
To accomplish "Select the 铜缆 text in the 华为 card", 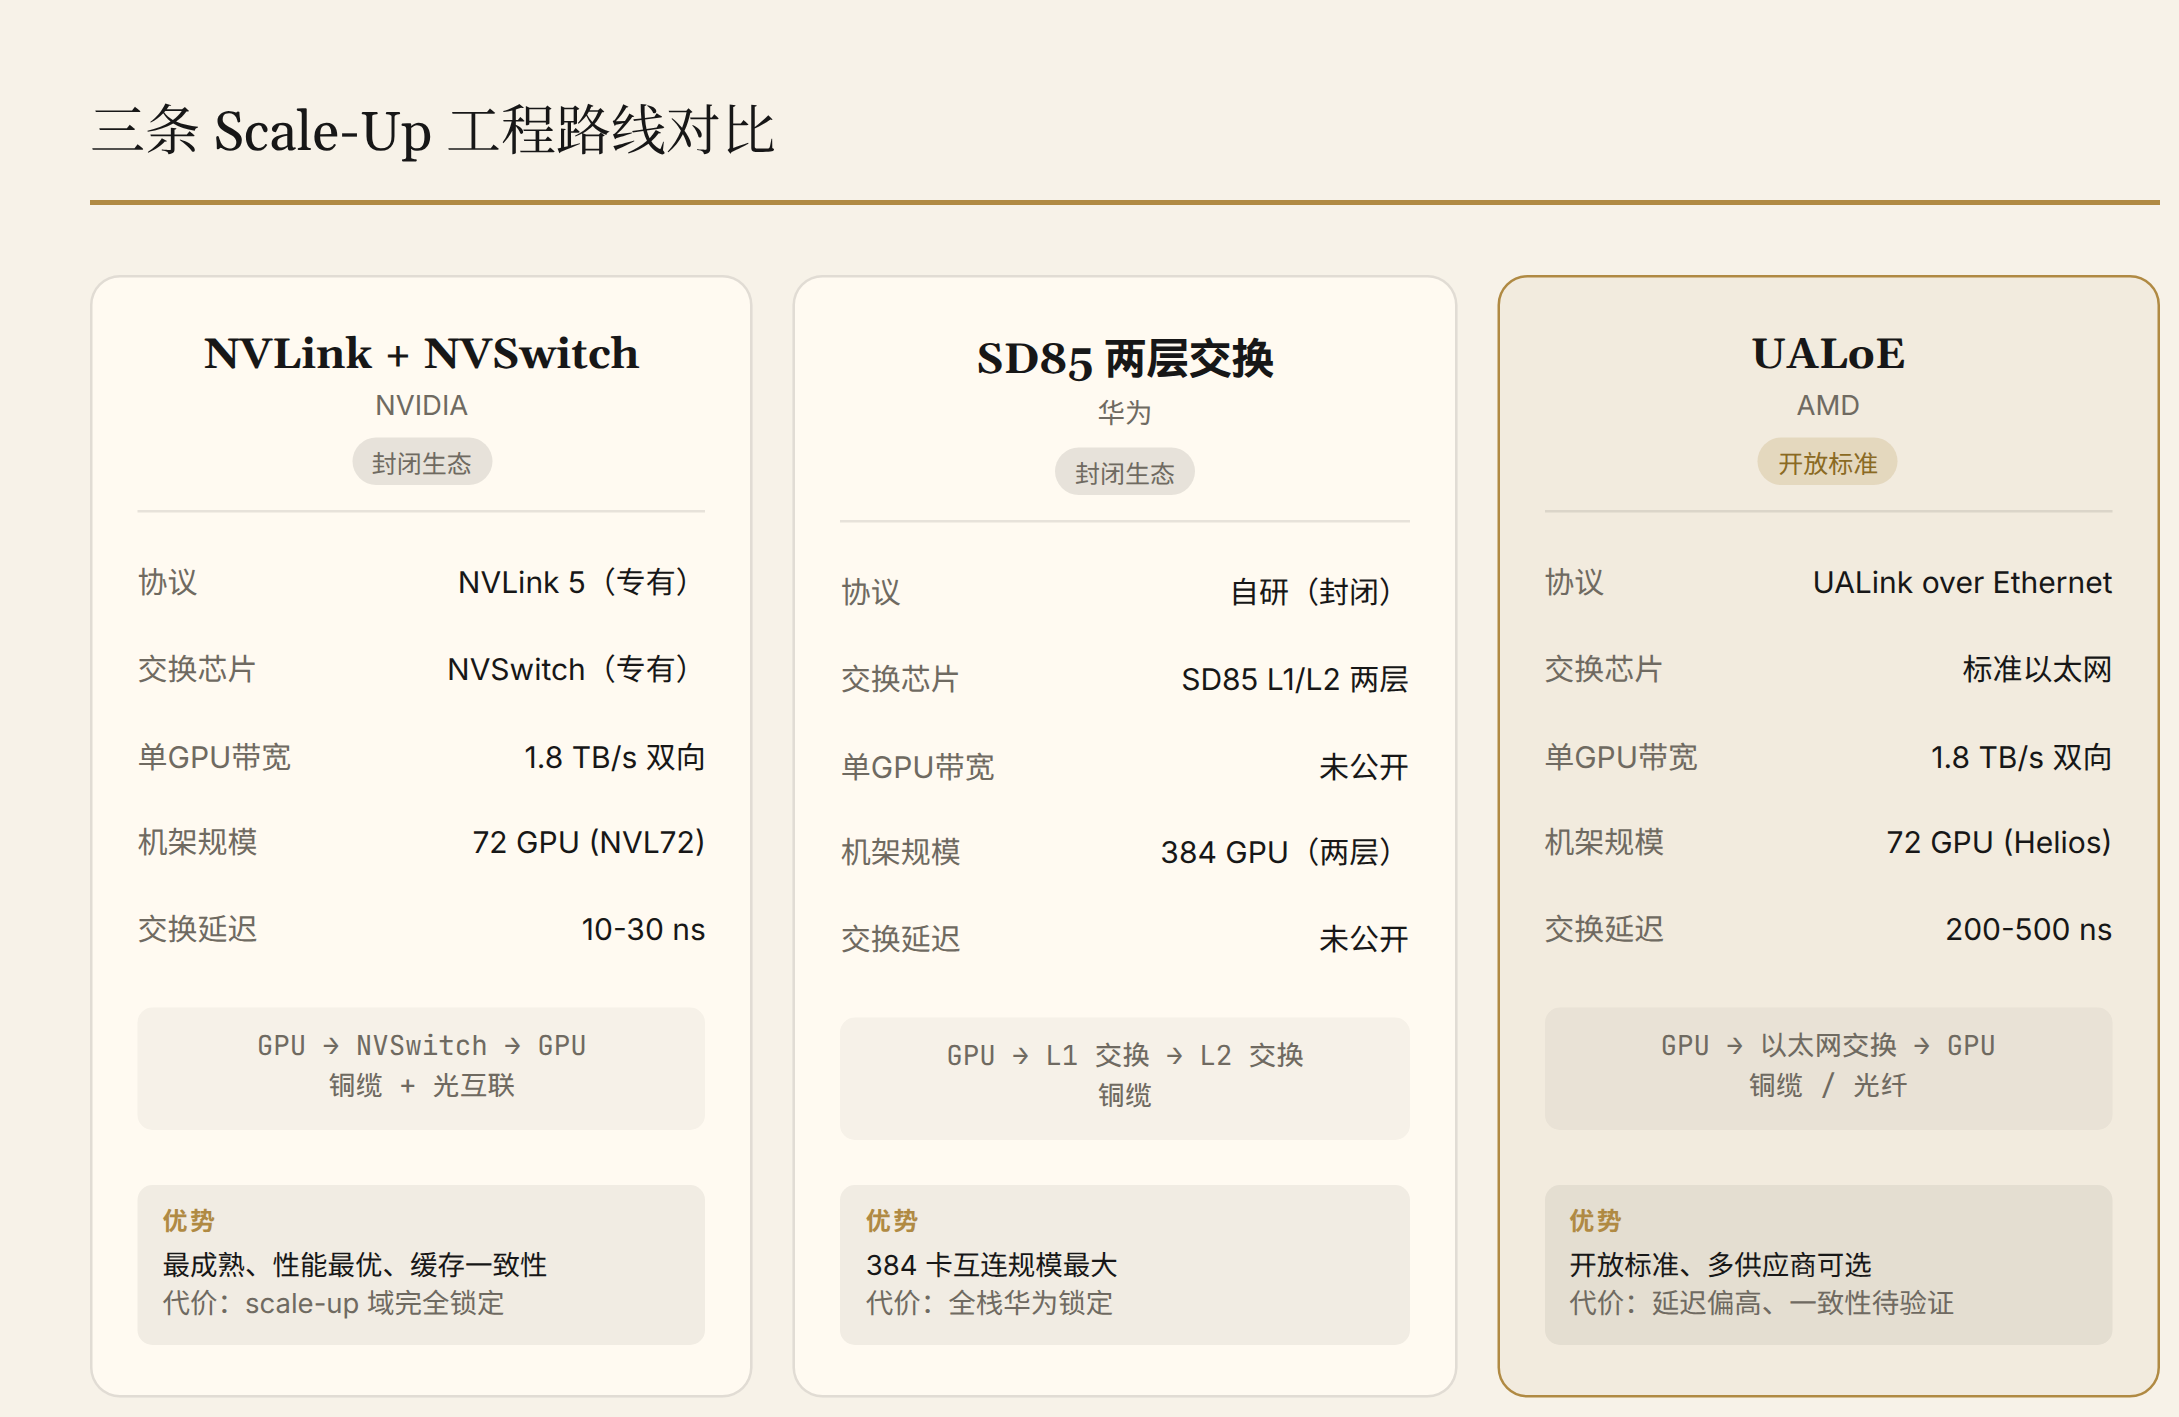I will pos(1124,1095).
